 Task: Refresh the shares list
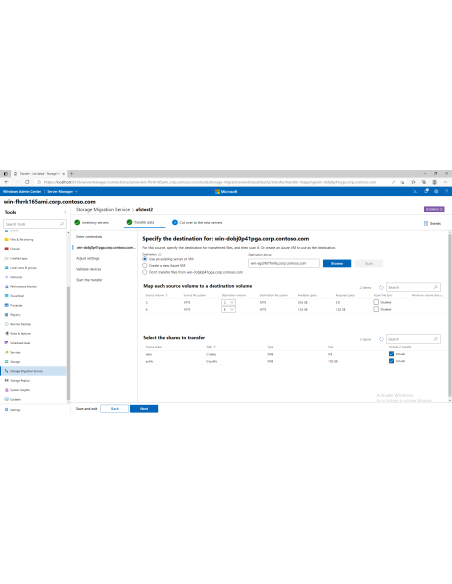tap(381, 339)
